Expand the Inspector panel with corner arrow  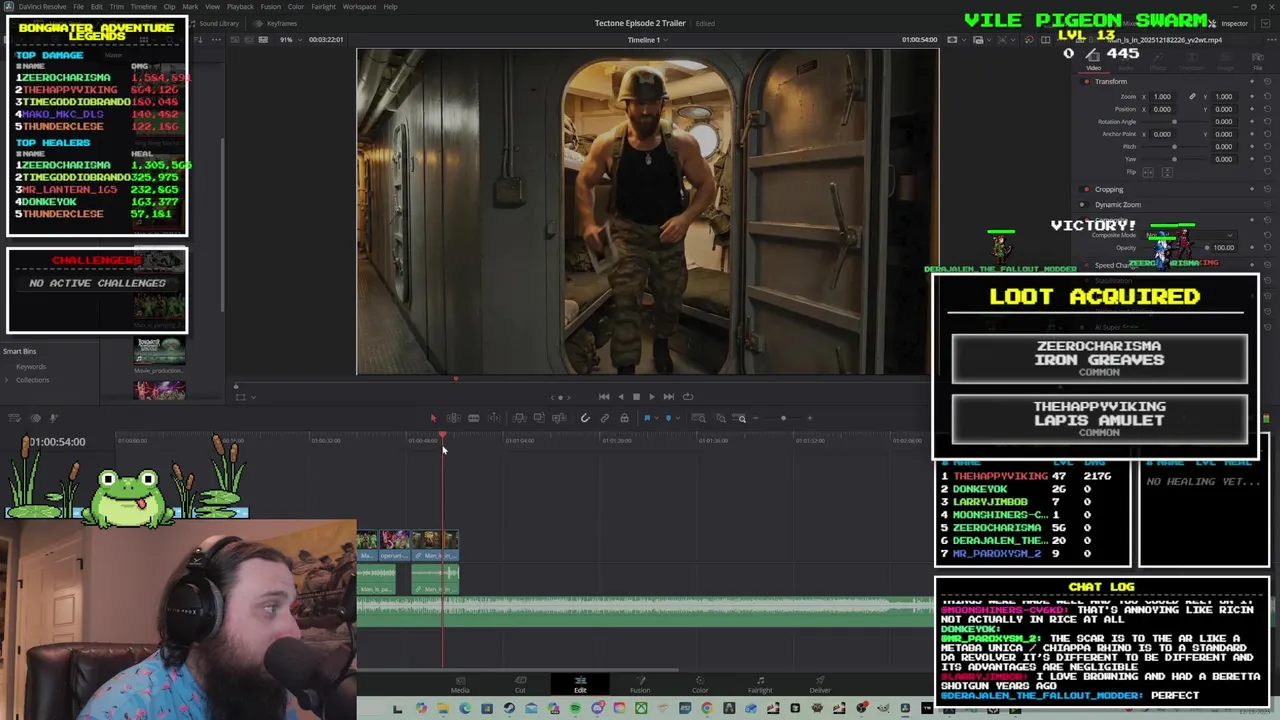[1267, 23]
